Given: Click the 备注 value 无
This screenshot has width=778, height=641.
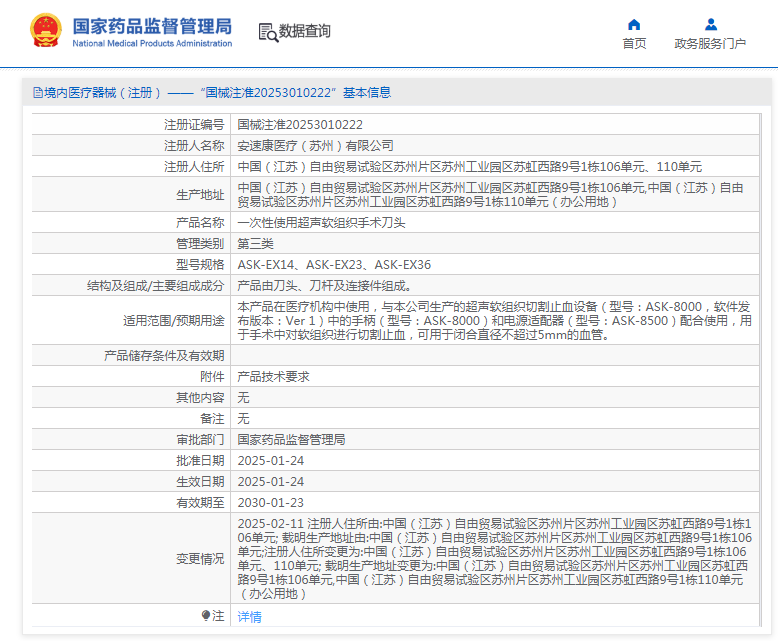Looking at the screenshot, I should tap(243, 418).
